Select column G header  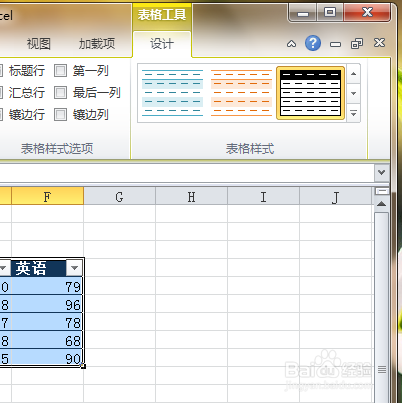pyautogui.click(x=119, y=197)
